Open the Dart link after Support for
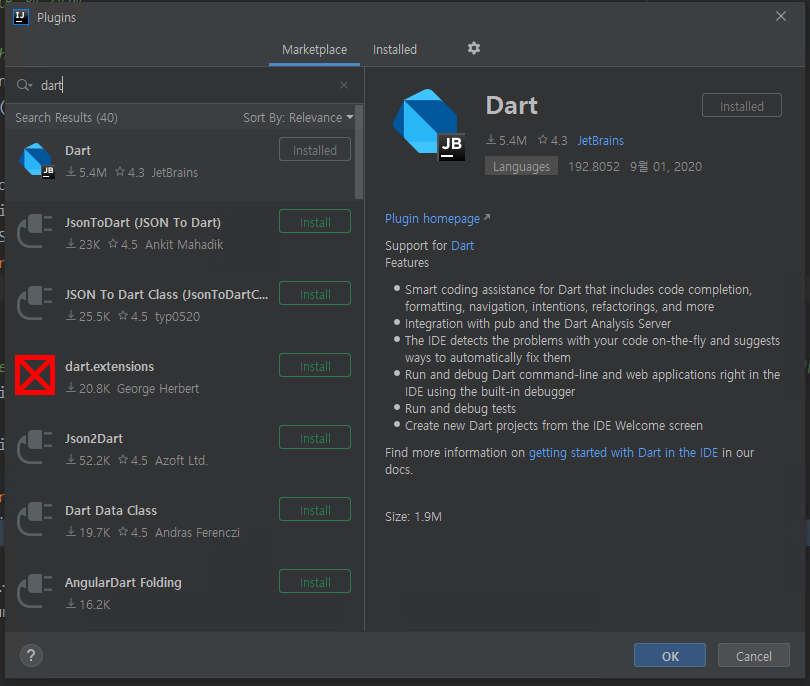810x686 pixels. coord(462,245)
